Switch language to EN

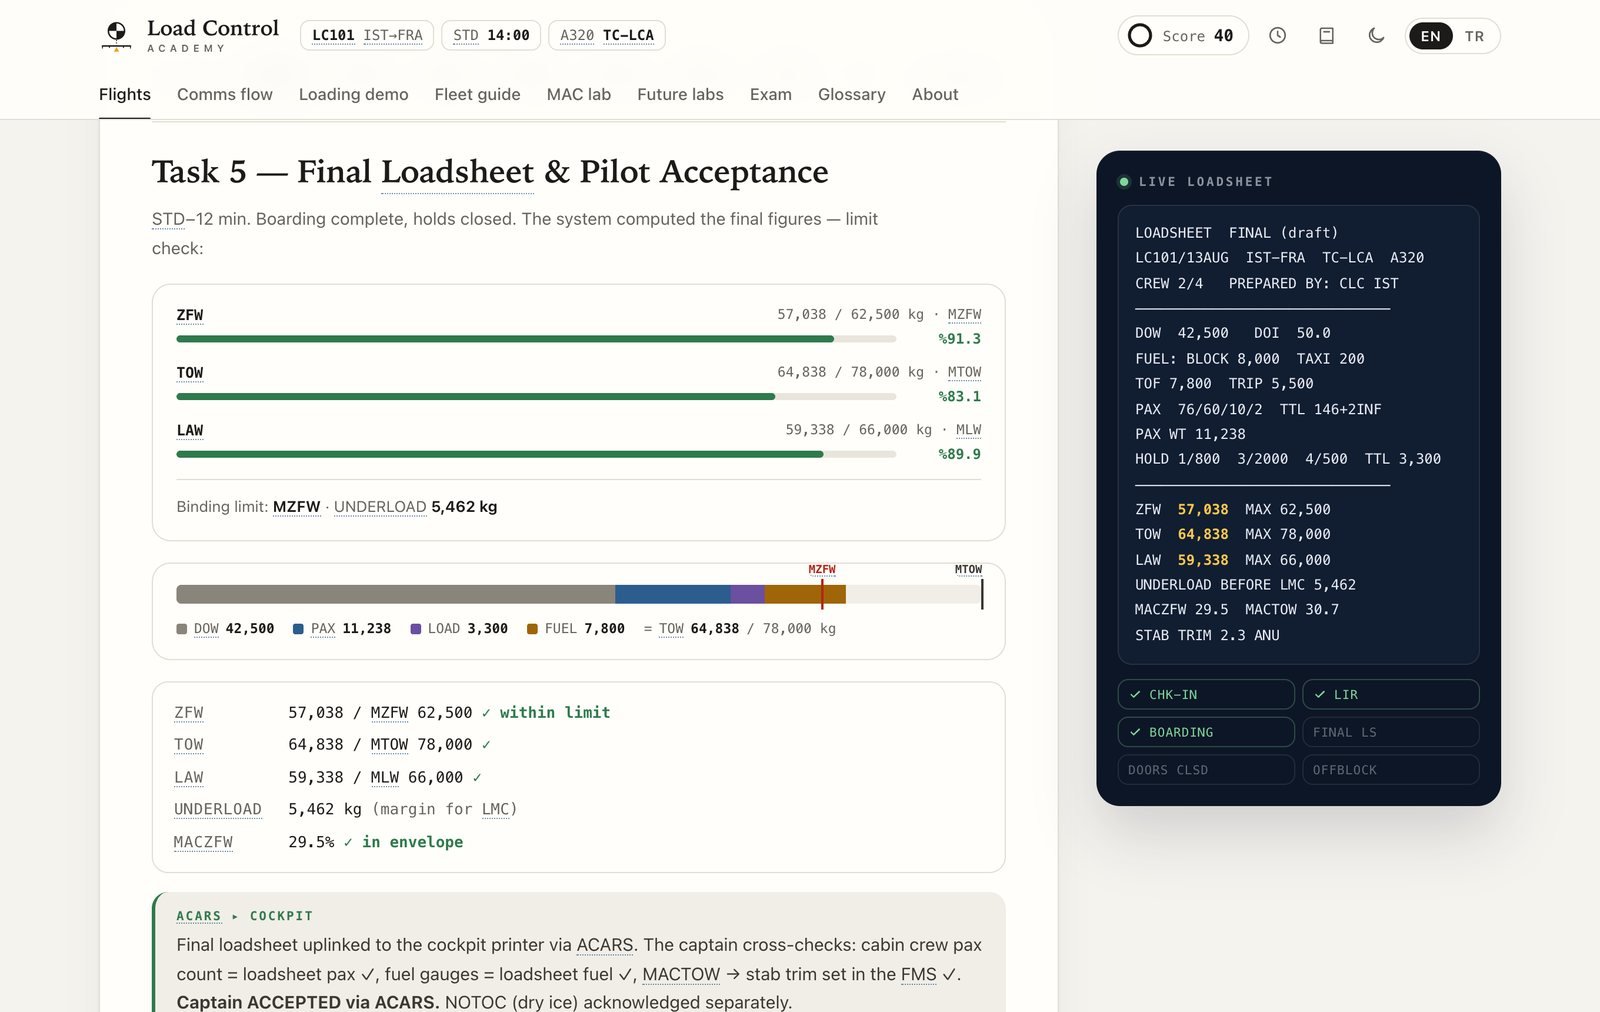(x=1430, y=36)
